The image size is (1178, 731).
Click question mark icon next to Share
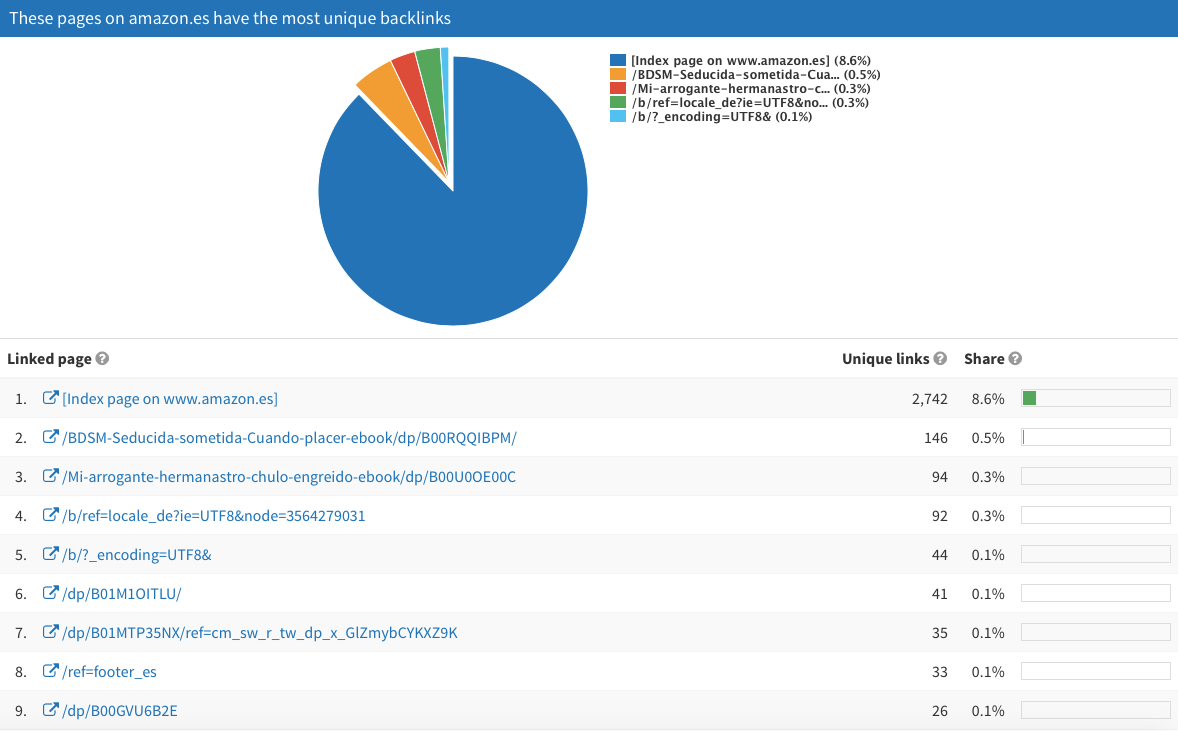pyautogui.click(x=1015, y=359)
